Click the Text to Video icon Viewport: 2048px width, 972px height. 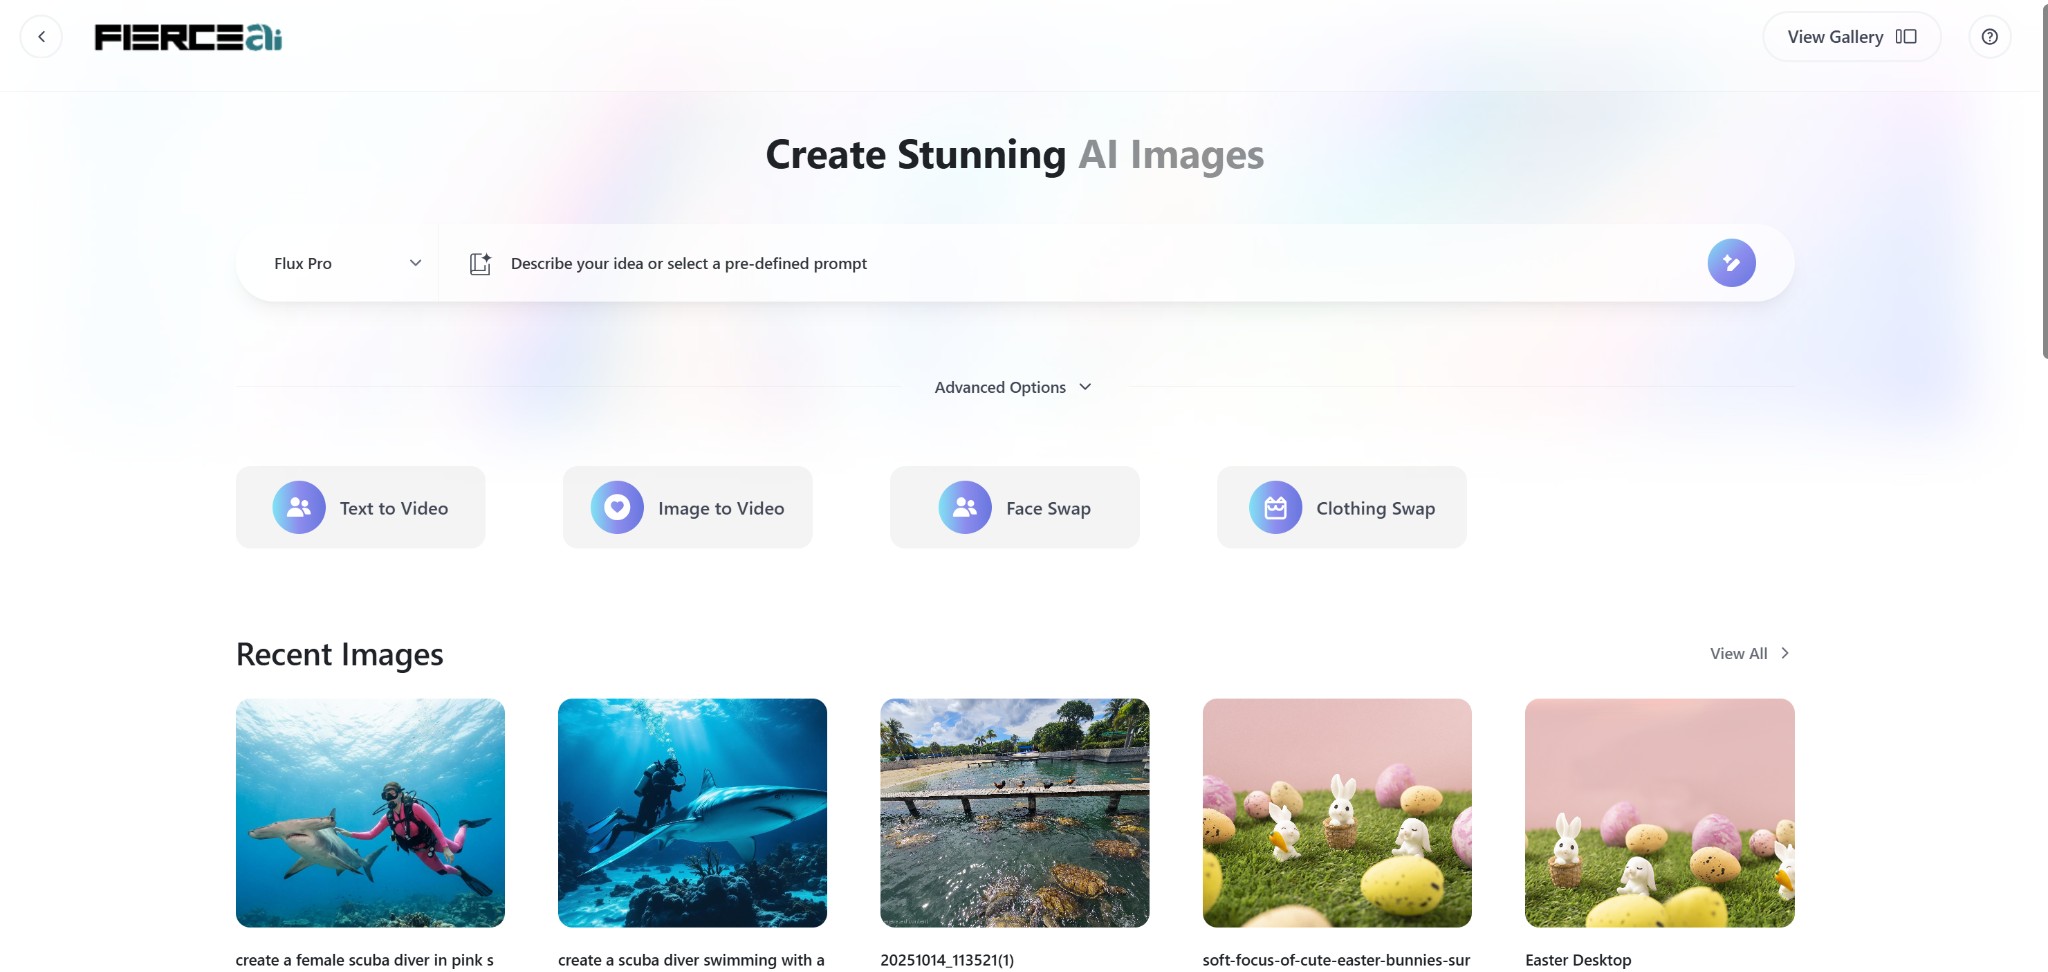(299, 508)
